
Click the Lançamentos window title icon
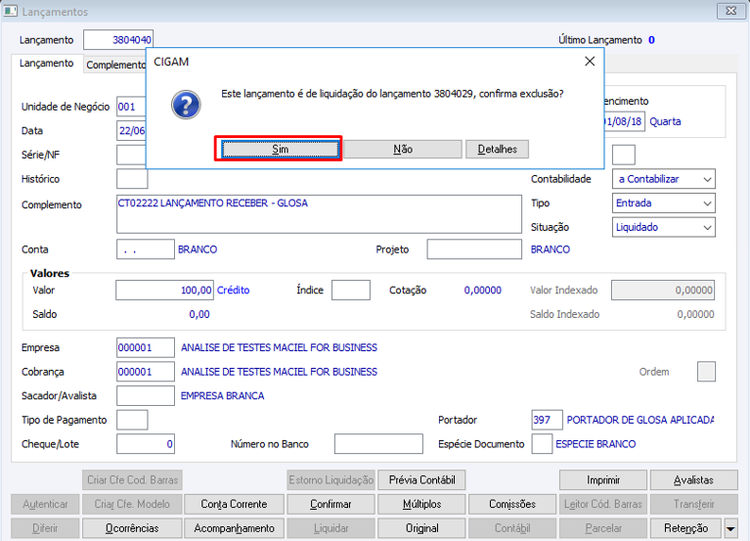[x=10, y=11]
